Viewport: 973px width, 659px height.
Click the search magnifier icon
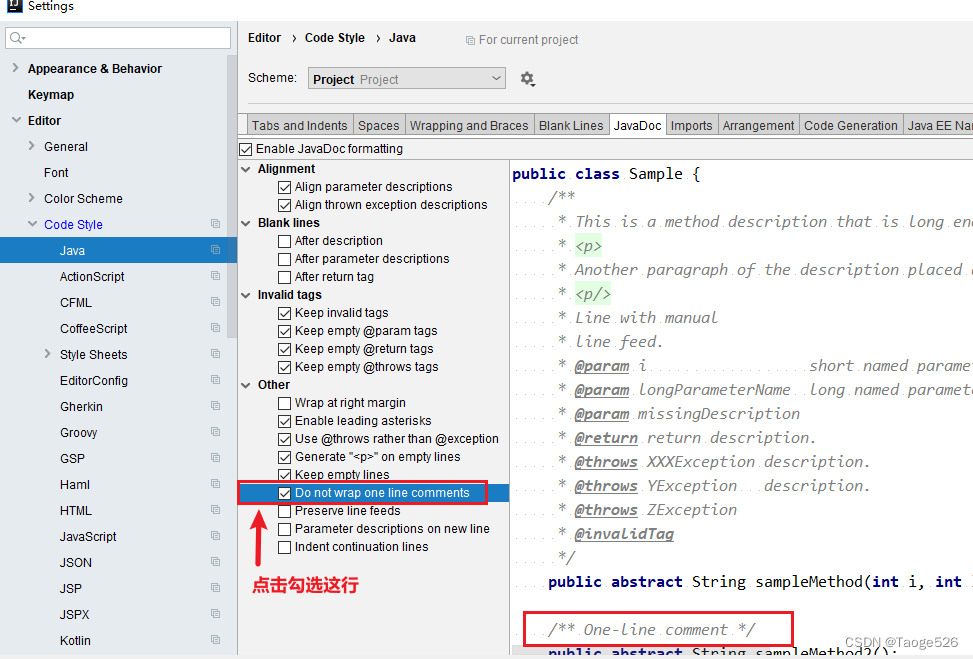pyautogui.click(x=17, y=38)
